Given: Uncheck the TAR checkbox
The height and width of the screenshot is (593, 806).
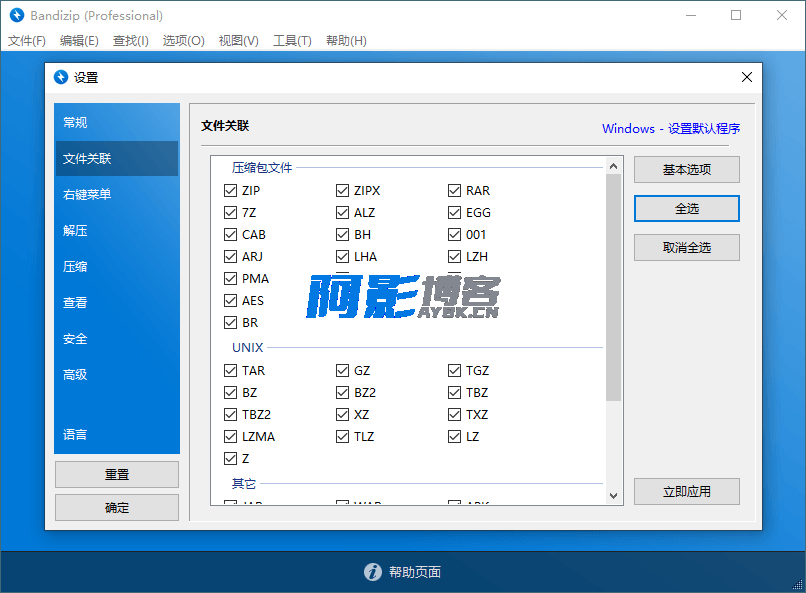Looking at the screenshot, I should click(x=230, y=370).
